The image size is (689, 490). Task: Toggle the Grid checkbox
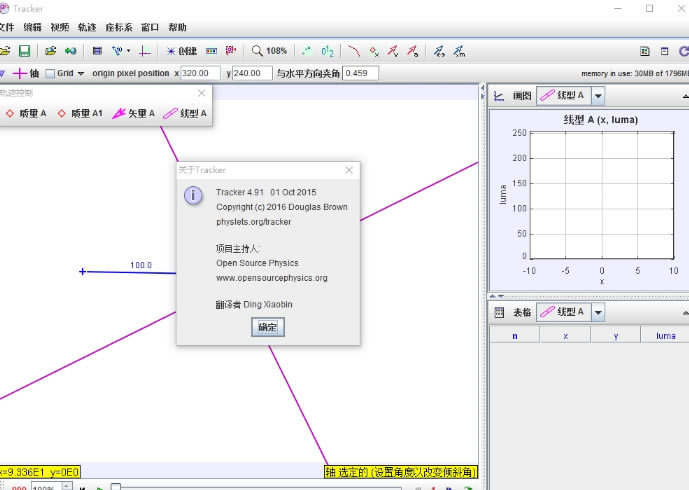pos(50,73)
